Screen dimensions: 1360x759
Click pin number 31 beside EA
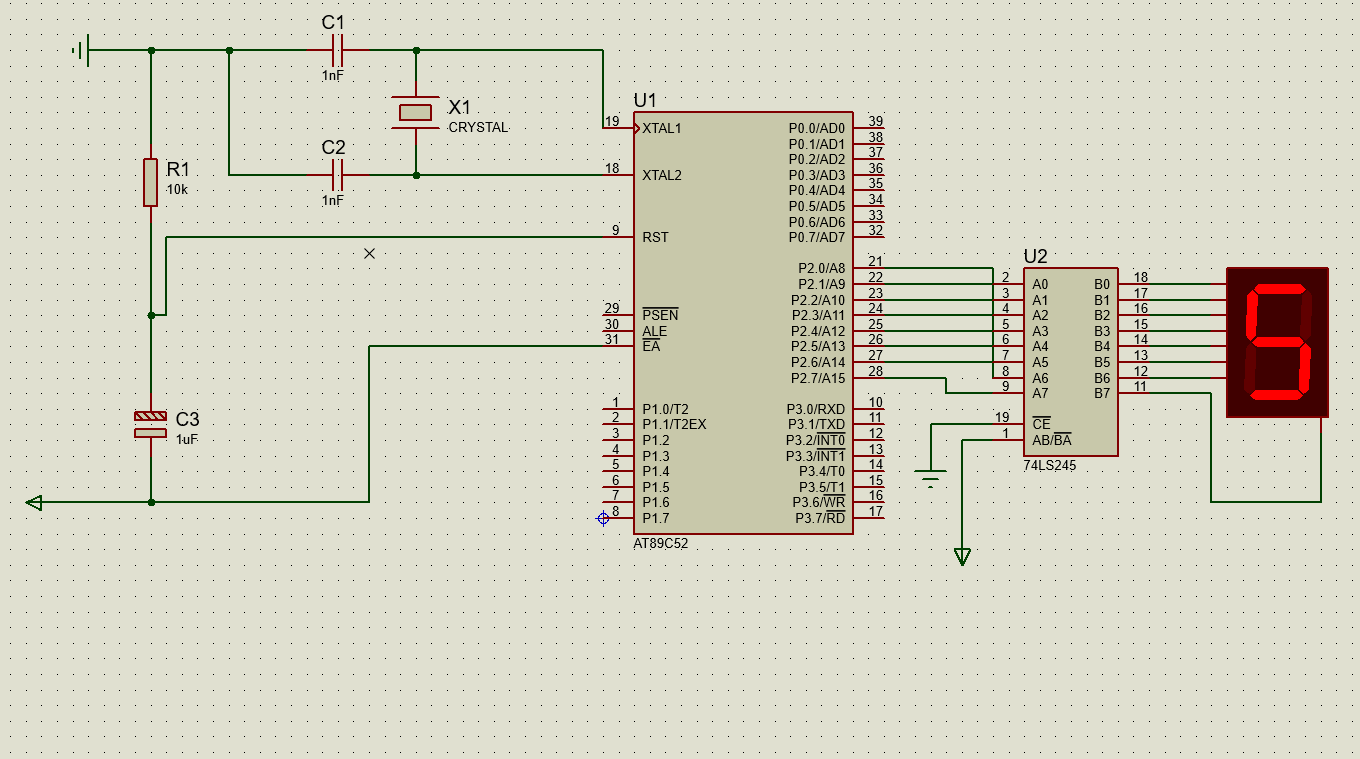(612, 340)
